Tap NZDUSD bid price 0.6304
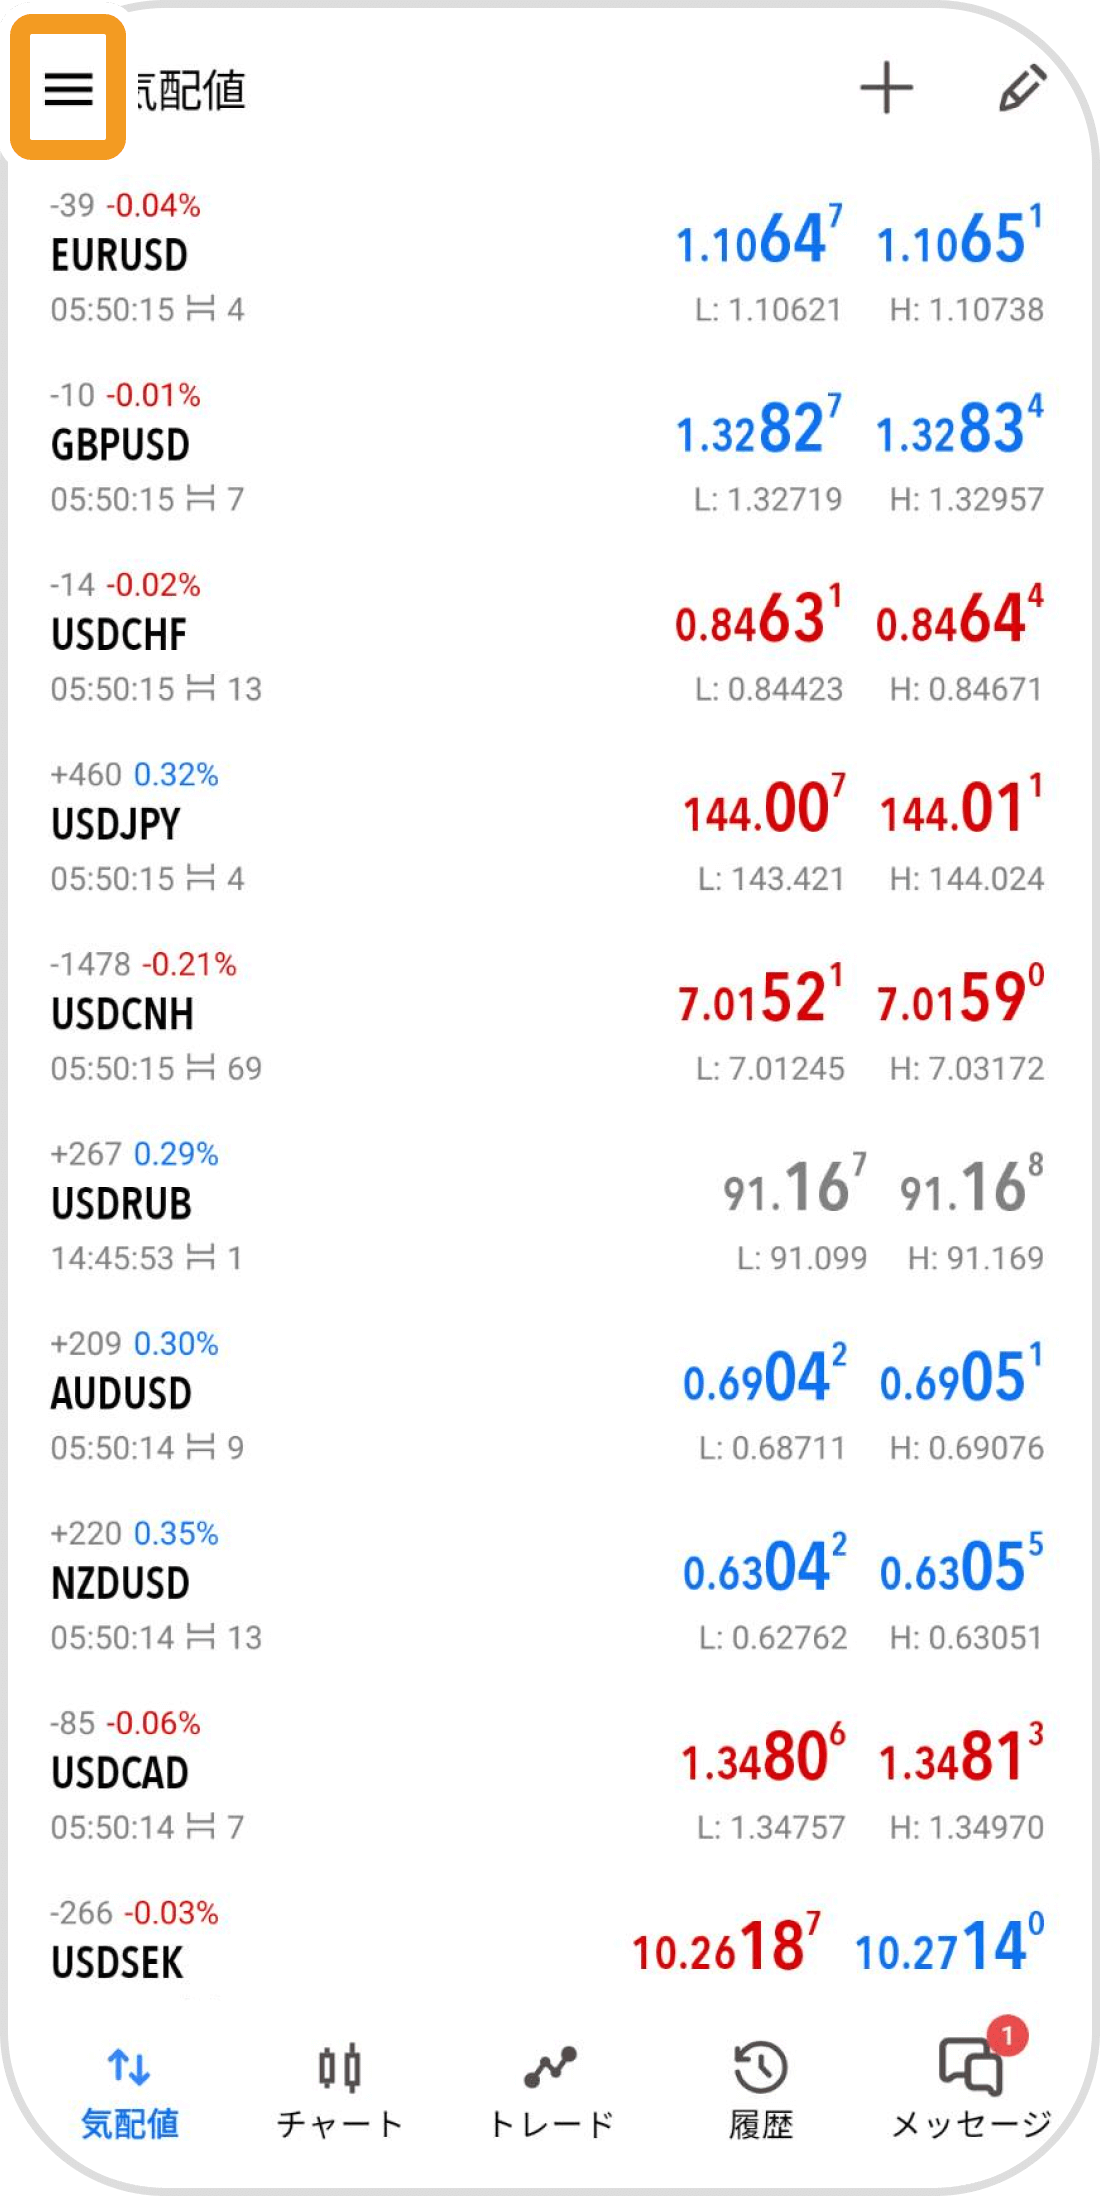Screen dimensions: 1100x2196 click(x=764, y=1566)
